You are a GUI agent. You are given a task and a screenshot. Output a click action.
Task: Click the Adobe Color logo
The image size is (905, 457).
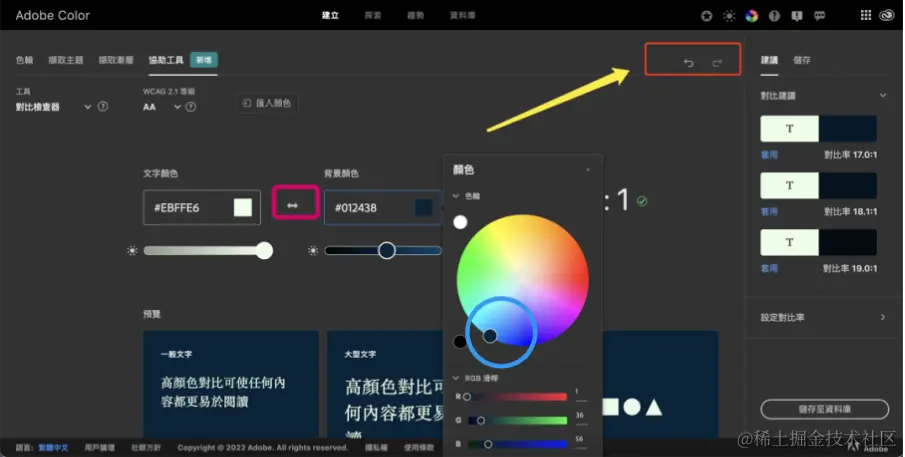[53, 16]
